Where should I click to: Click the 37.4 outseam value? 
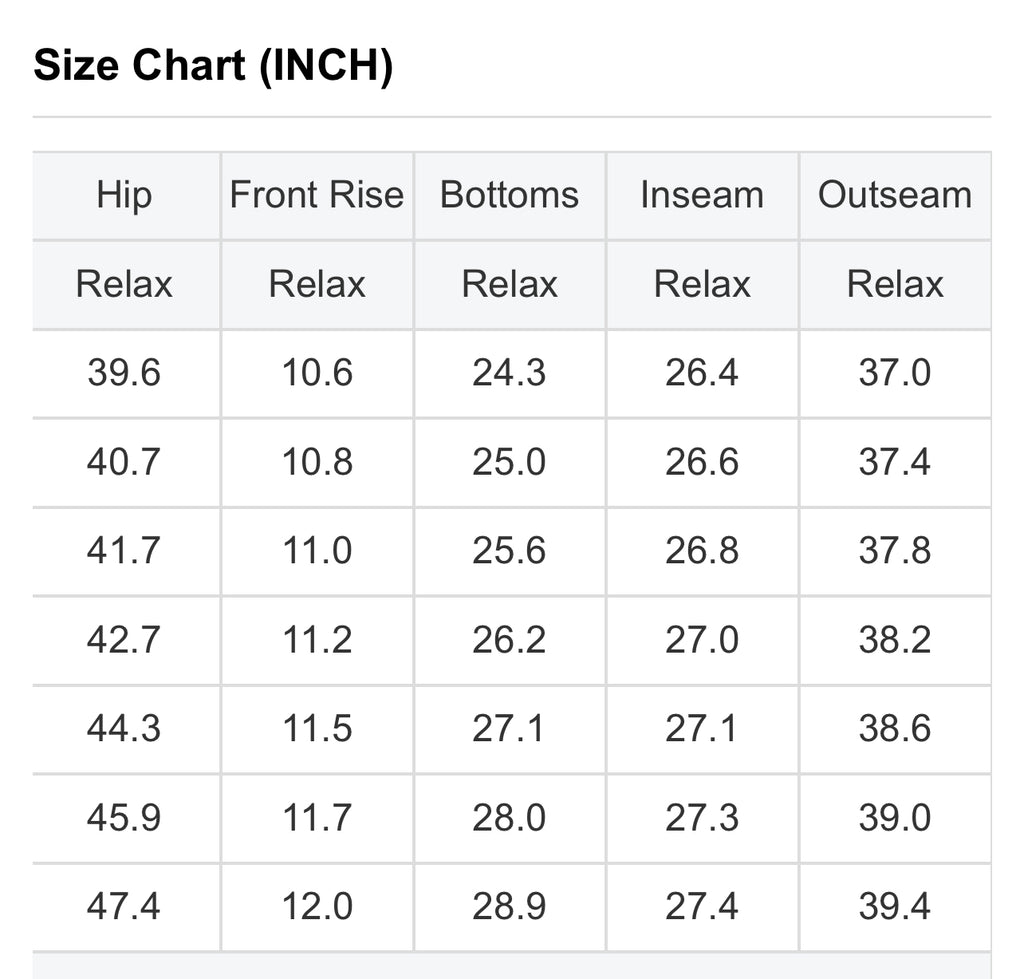(x=895, y=462)
